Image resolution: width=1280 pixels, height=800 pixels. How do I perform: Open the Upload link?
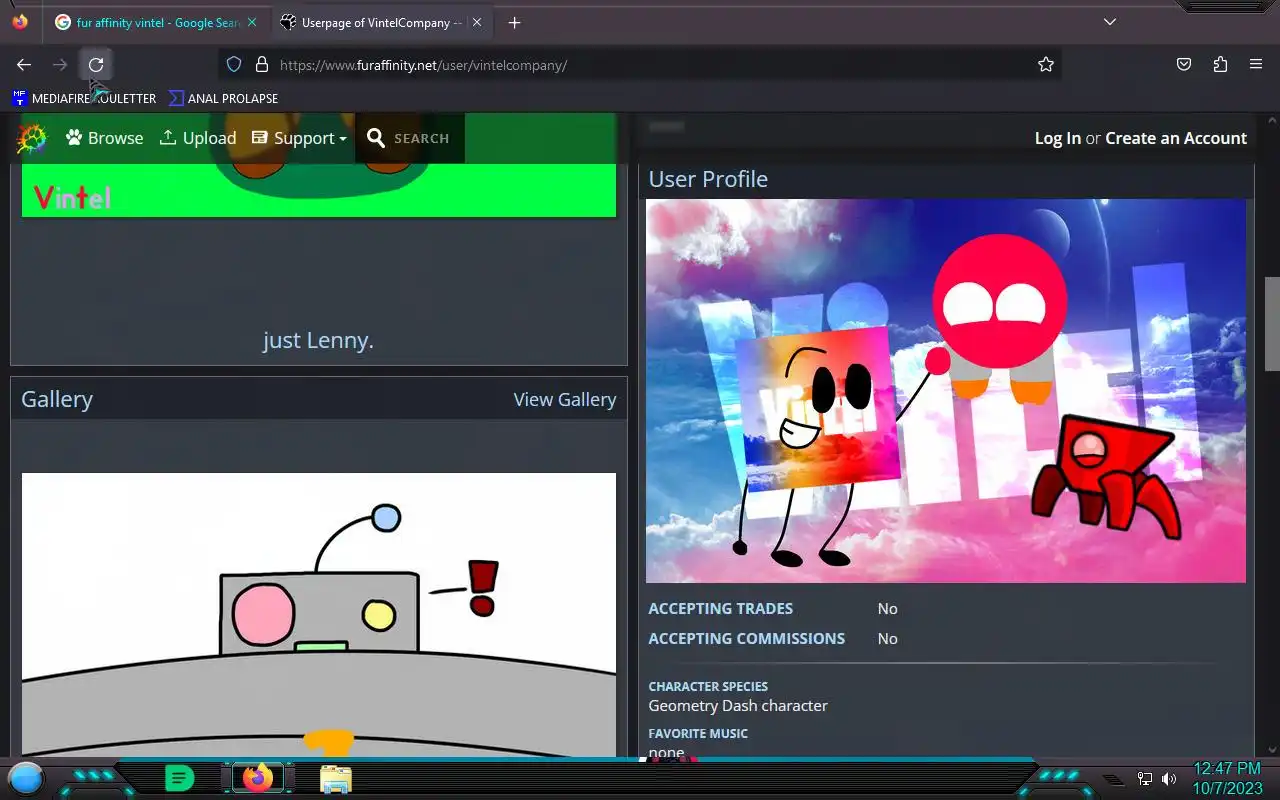coord(198,138)
